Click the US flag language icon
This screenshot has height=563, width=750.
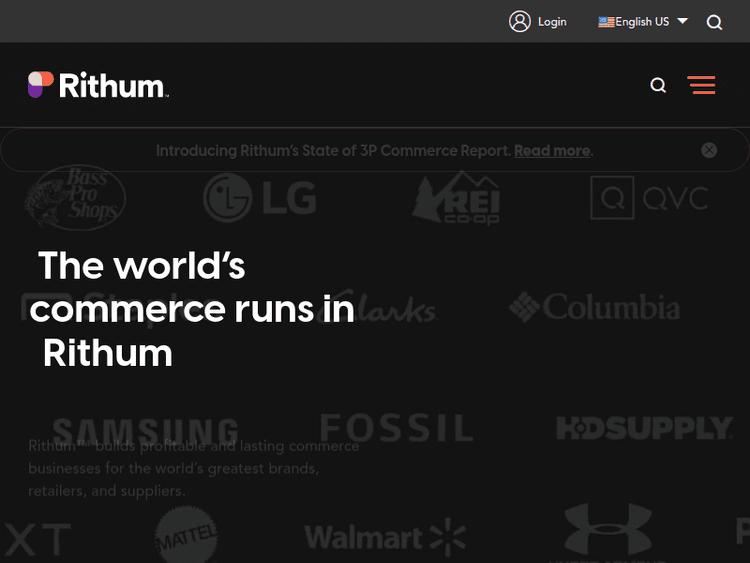point(606,22)
